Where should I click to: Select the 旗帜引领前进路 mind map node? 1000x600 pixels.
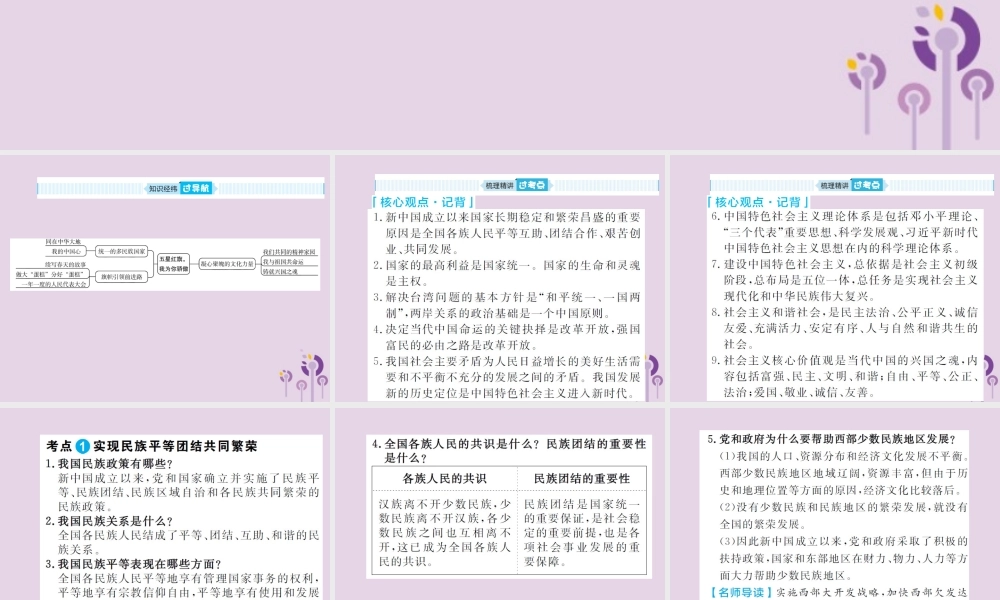[121, 277]
